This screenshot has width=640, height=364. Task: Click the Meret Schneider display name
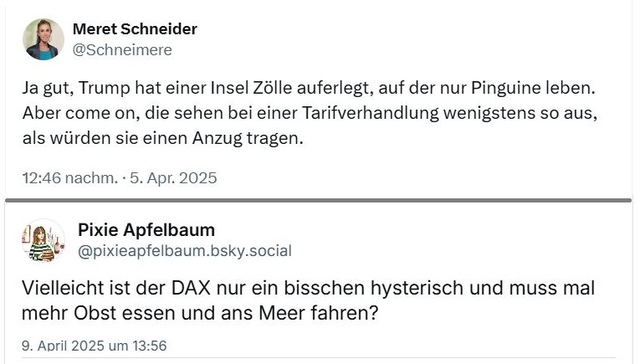[x=135, y=29]
